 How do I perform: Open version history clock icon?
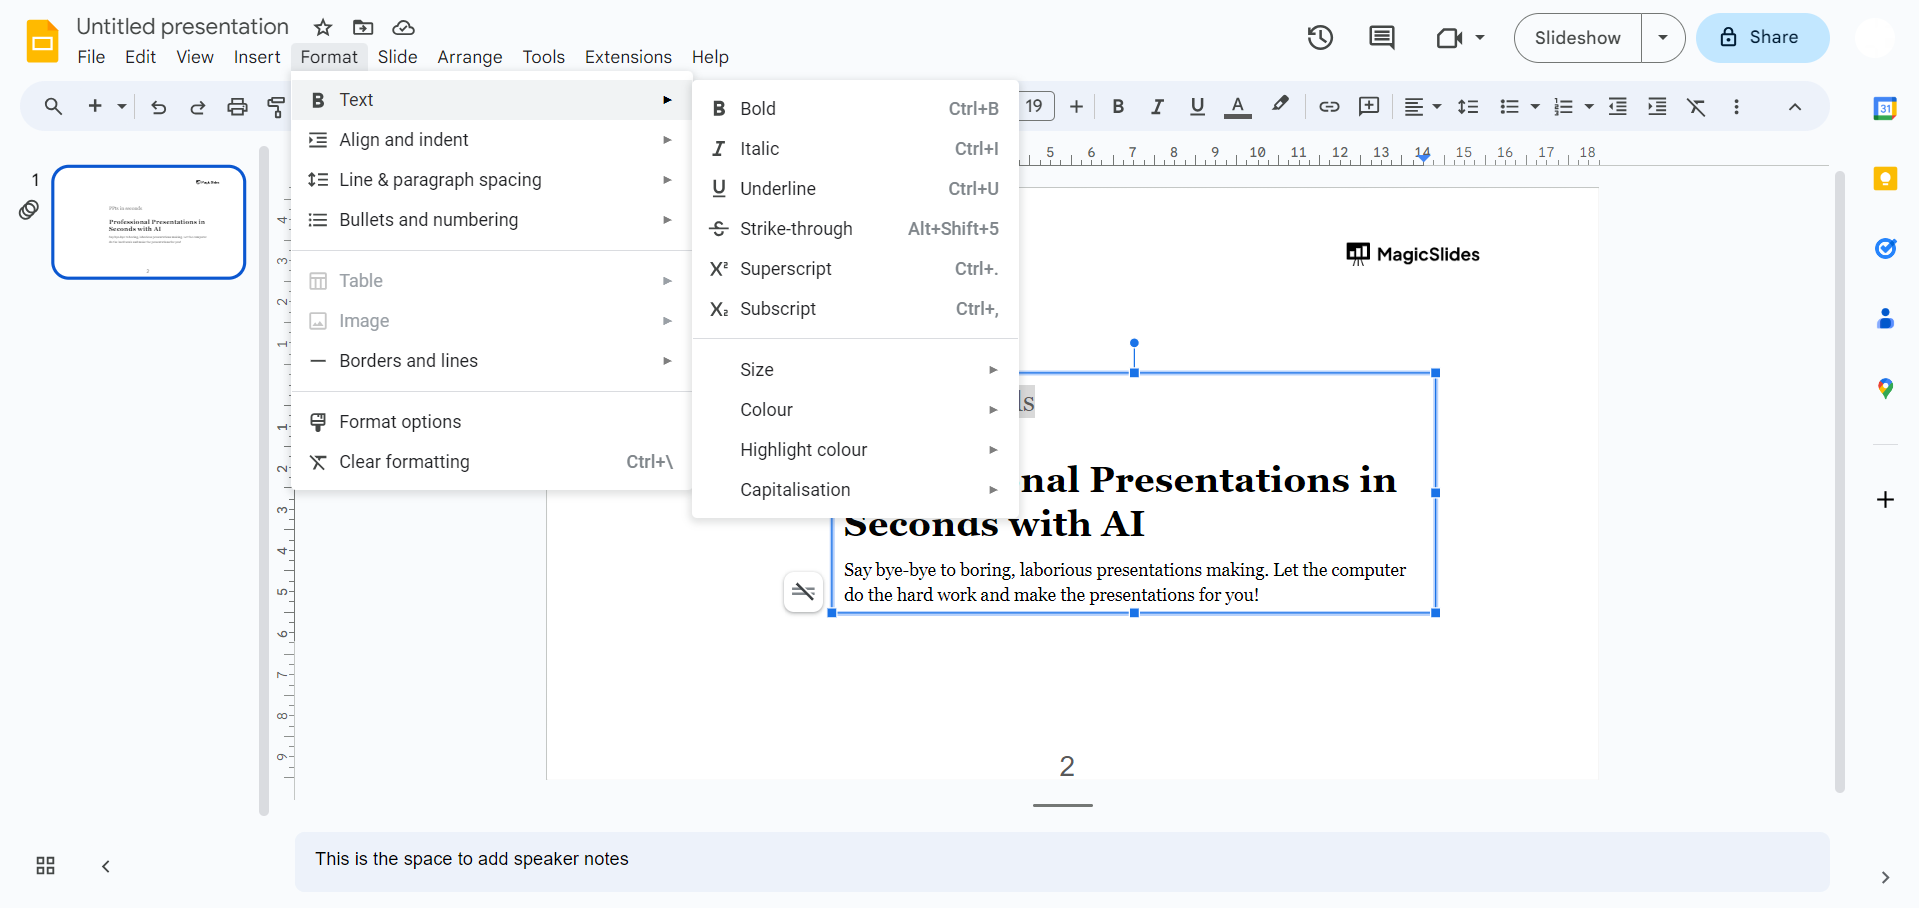[x=1320, y=38]
